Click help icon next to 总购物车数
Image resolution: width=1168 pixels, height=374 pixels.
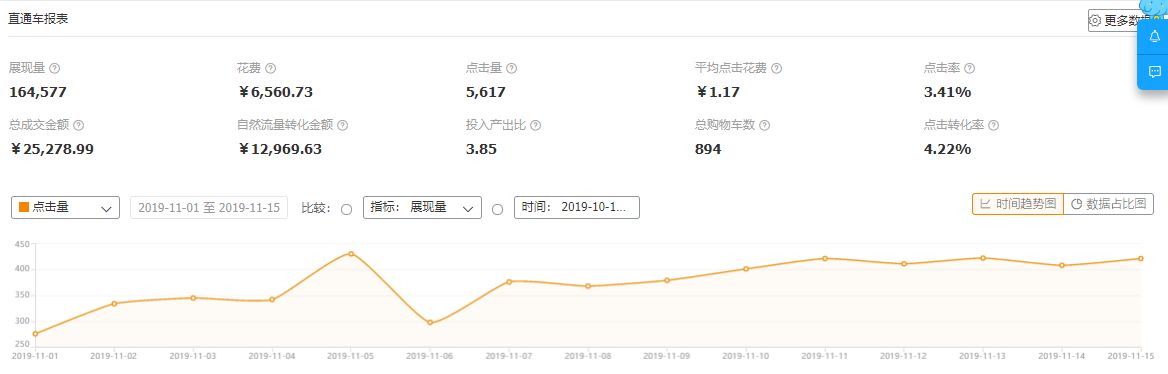click(764, 126)
